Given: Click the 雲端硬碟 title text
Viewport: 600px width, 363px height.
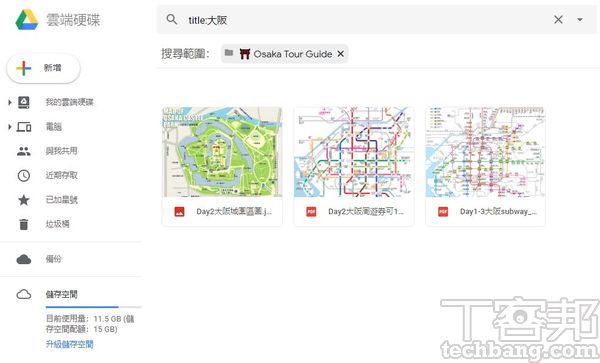Looking at the screenshot, I should click(x=73, y=20).
